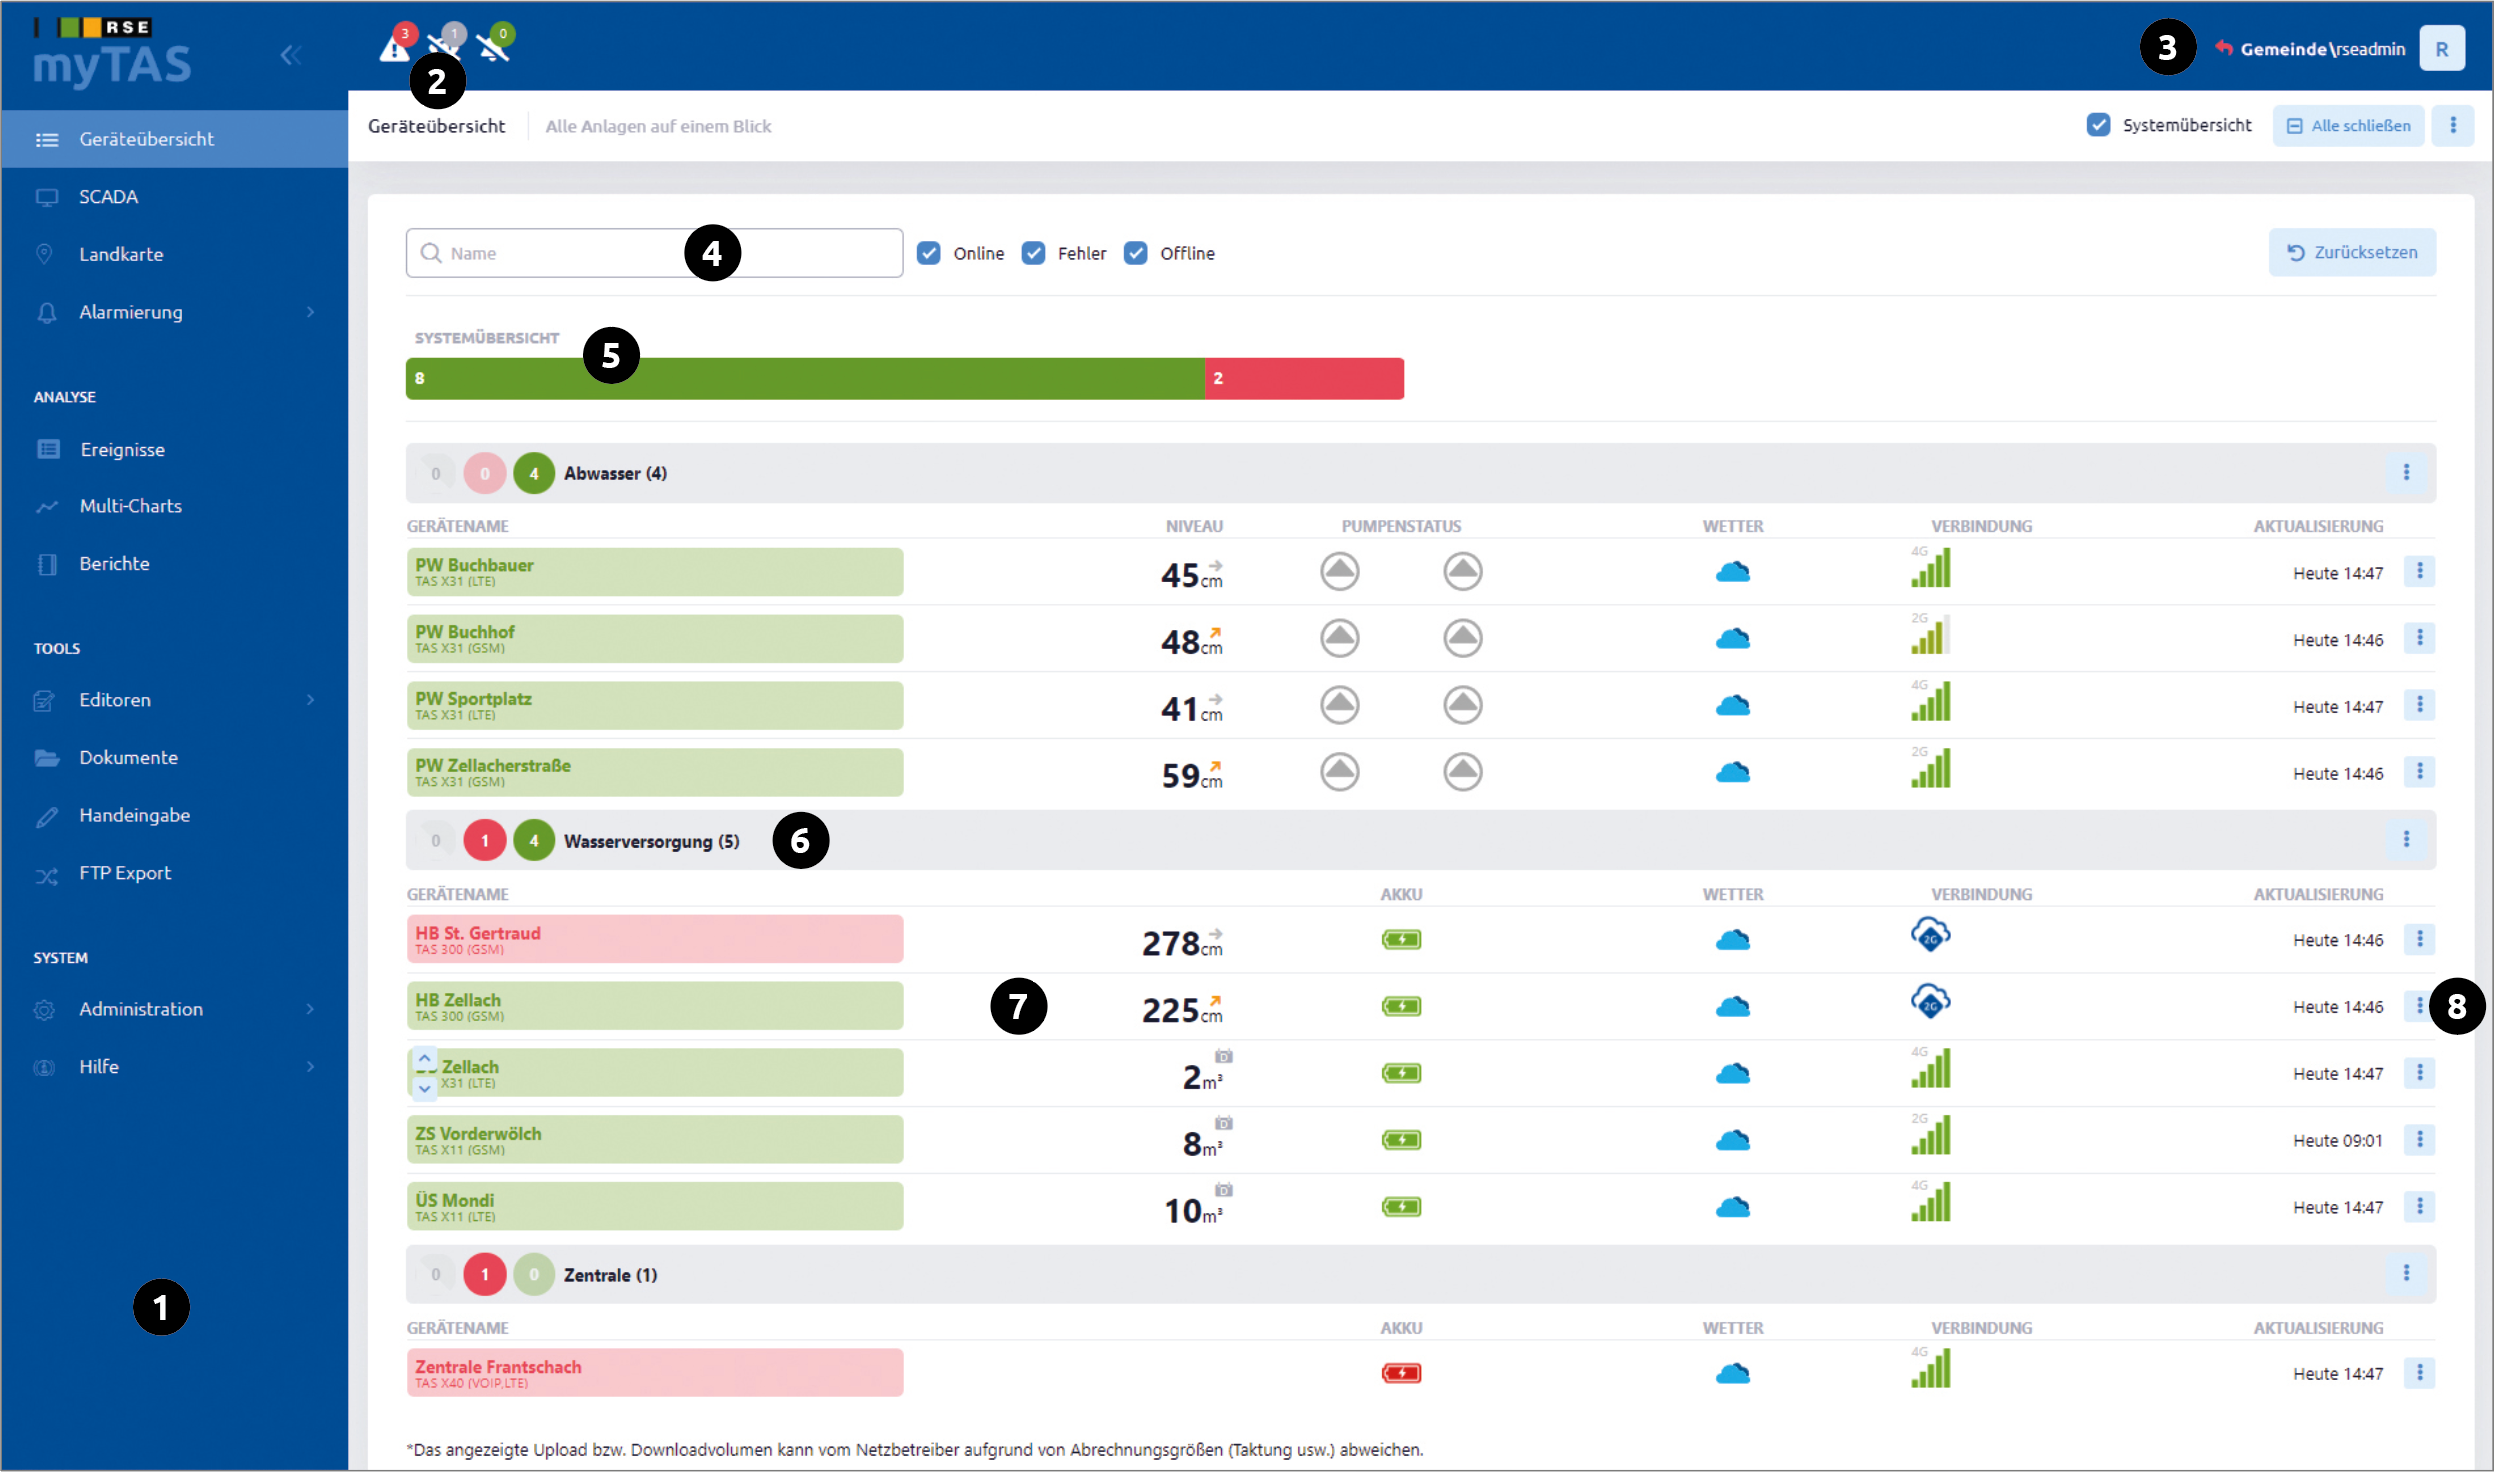
Task: Click the Zurücksetzen button
Action: [x=2353, y=252]
